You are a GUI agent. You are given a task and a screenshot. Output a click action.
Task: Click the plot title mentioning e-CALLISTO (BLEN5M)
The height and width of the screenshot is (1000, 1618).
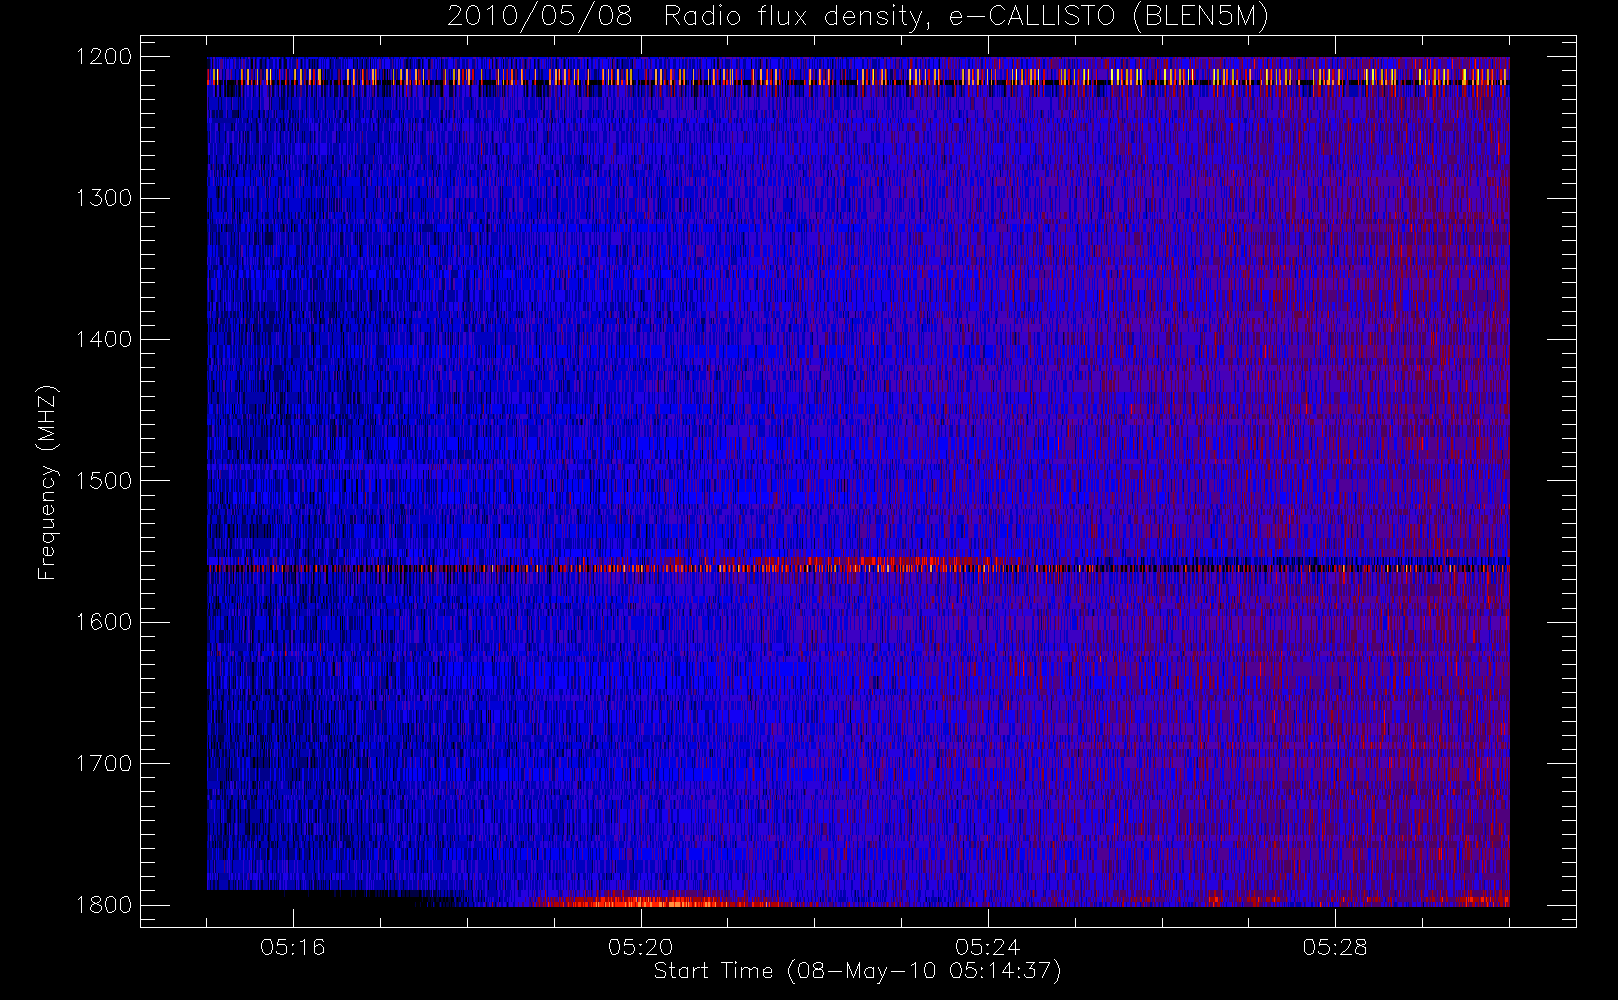pyautogui.click(x=858, y=17)
